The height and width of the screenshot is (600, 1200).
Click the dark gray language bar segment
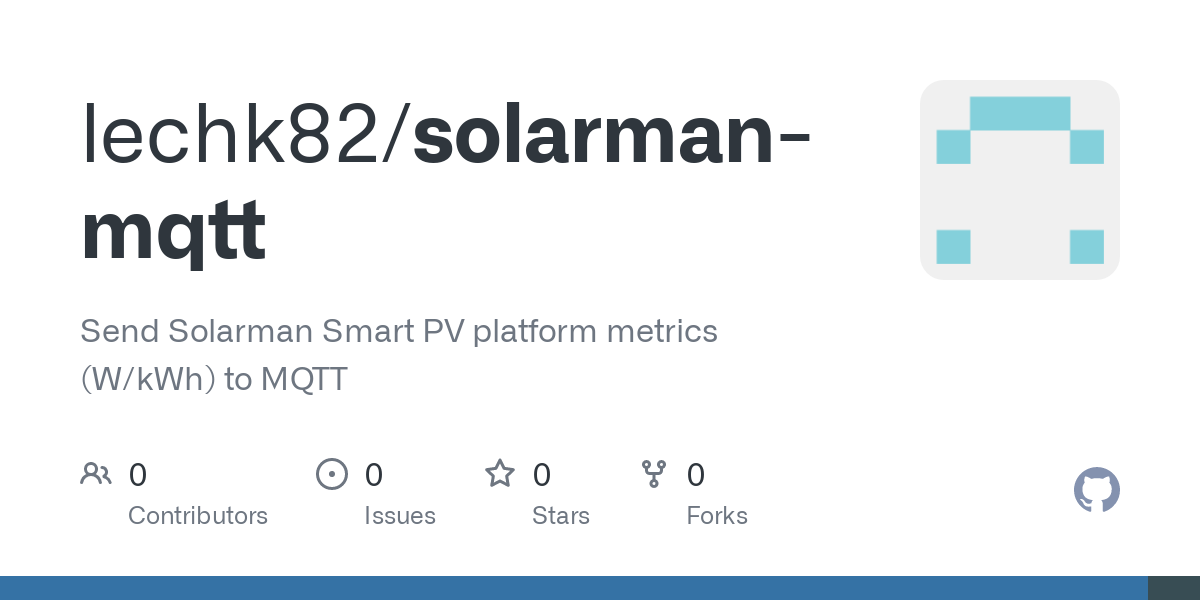(x=1174, y=588)
